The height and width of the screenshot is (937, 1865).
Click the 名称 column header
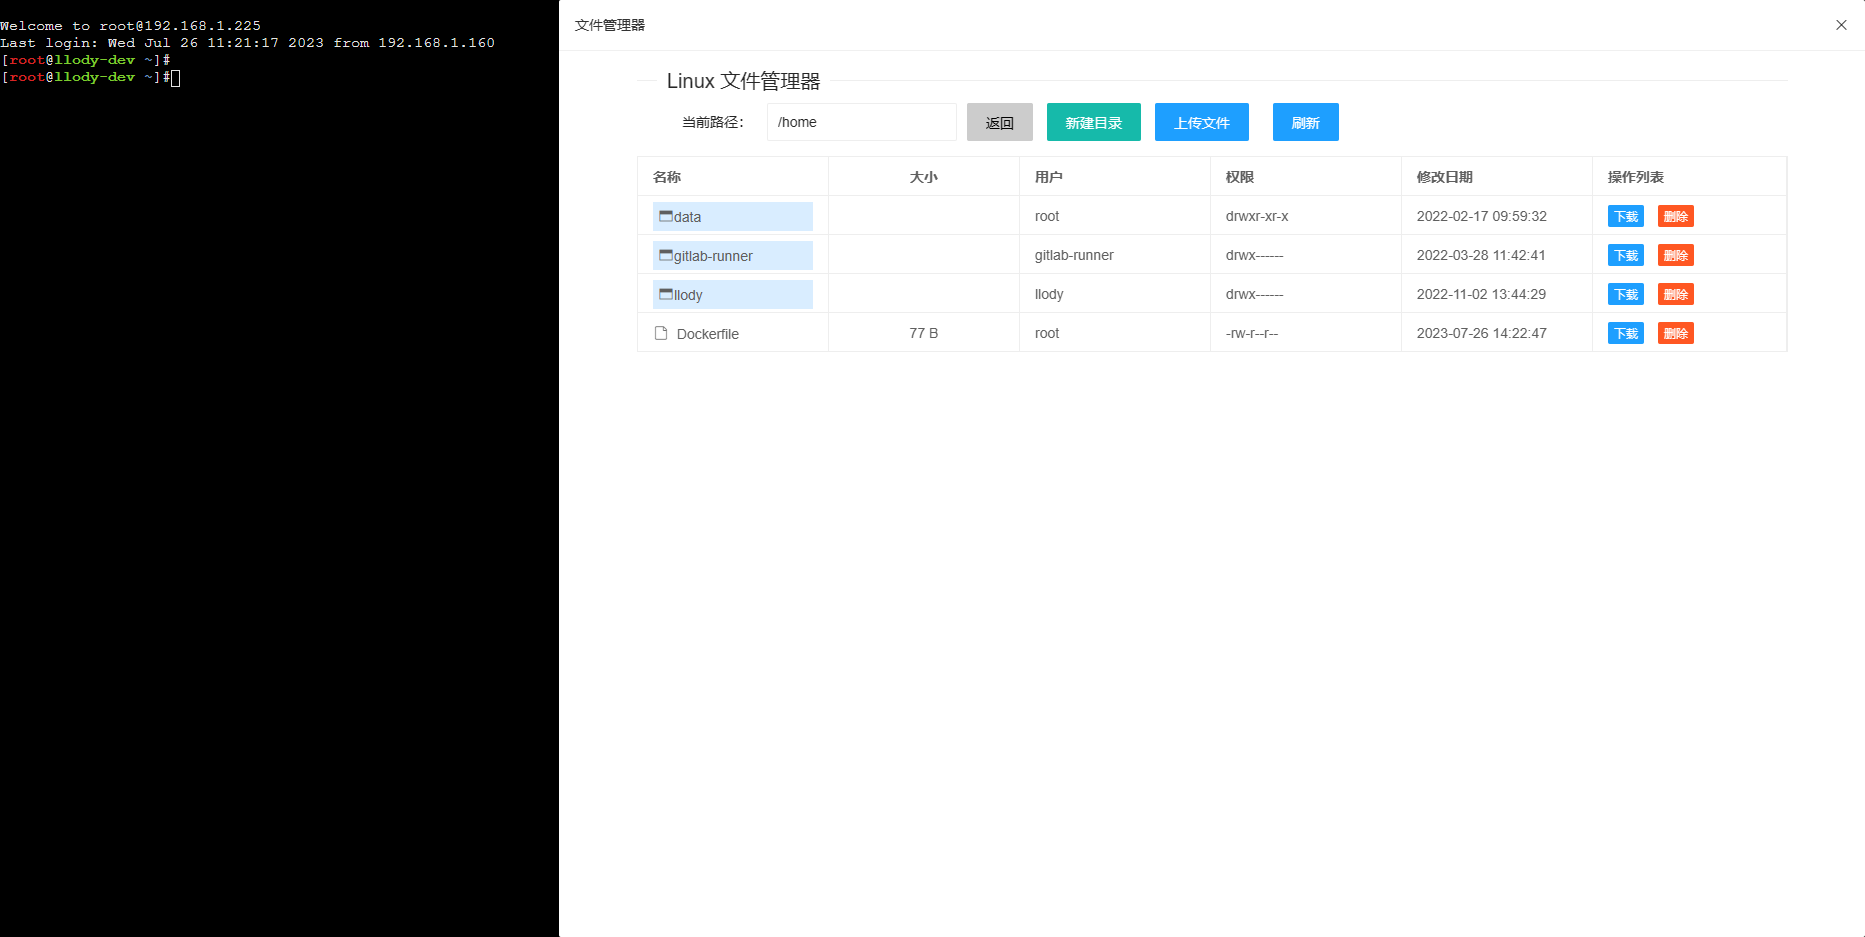(x=667, y=176)
